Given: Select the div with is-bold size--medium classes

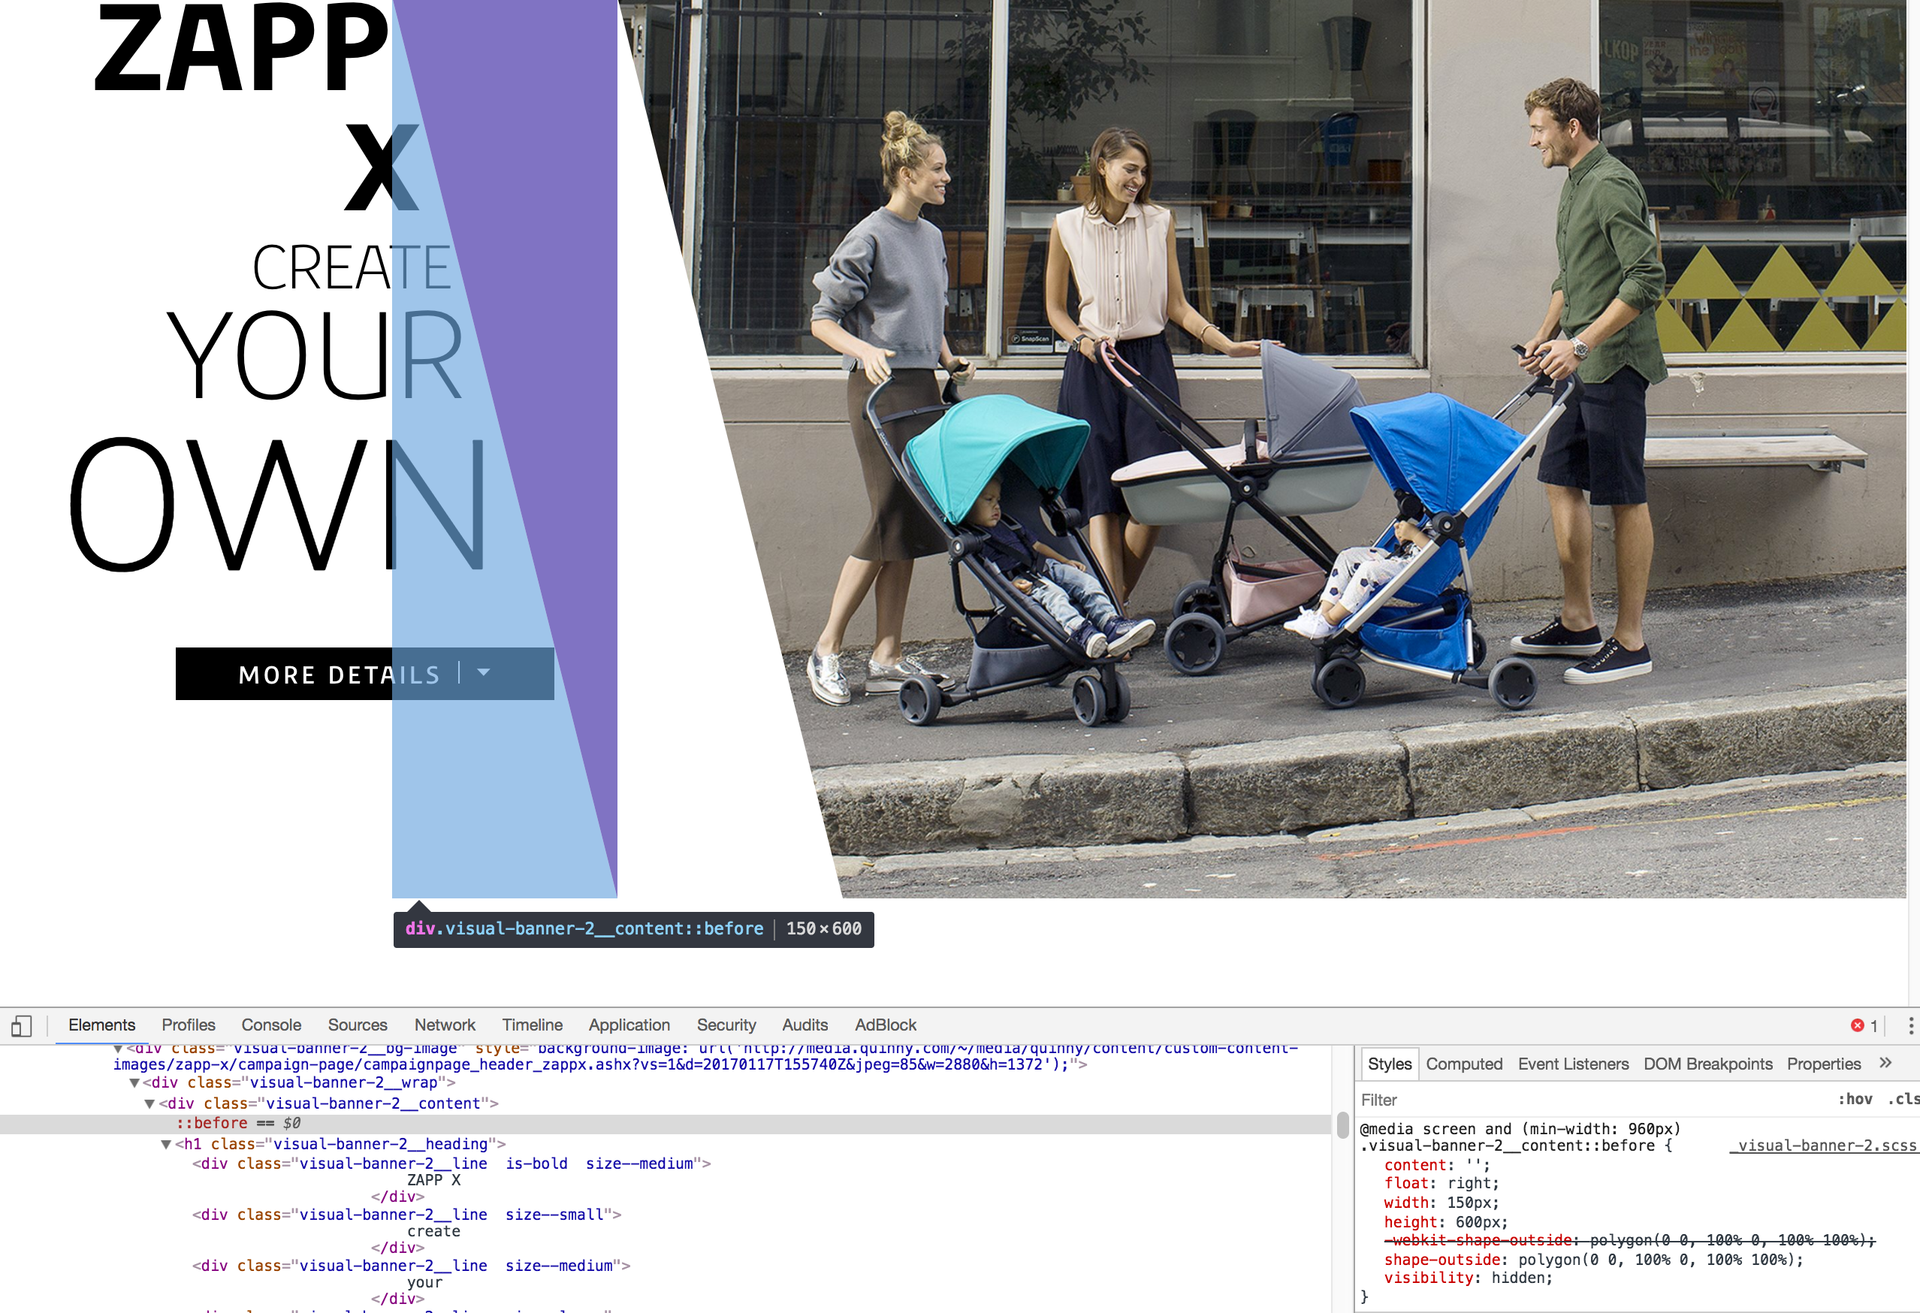Looking at the screenshot, I should [451, 1164].
